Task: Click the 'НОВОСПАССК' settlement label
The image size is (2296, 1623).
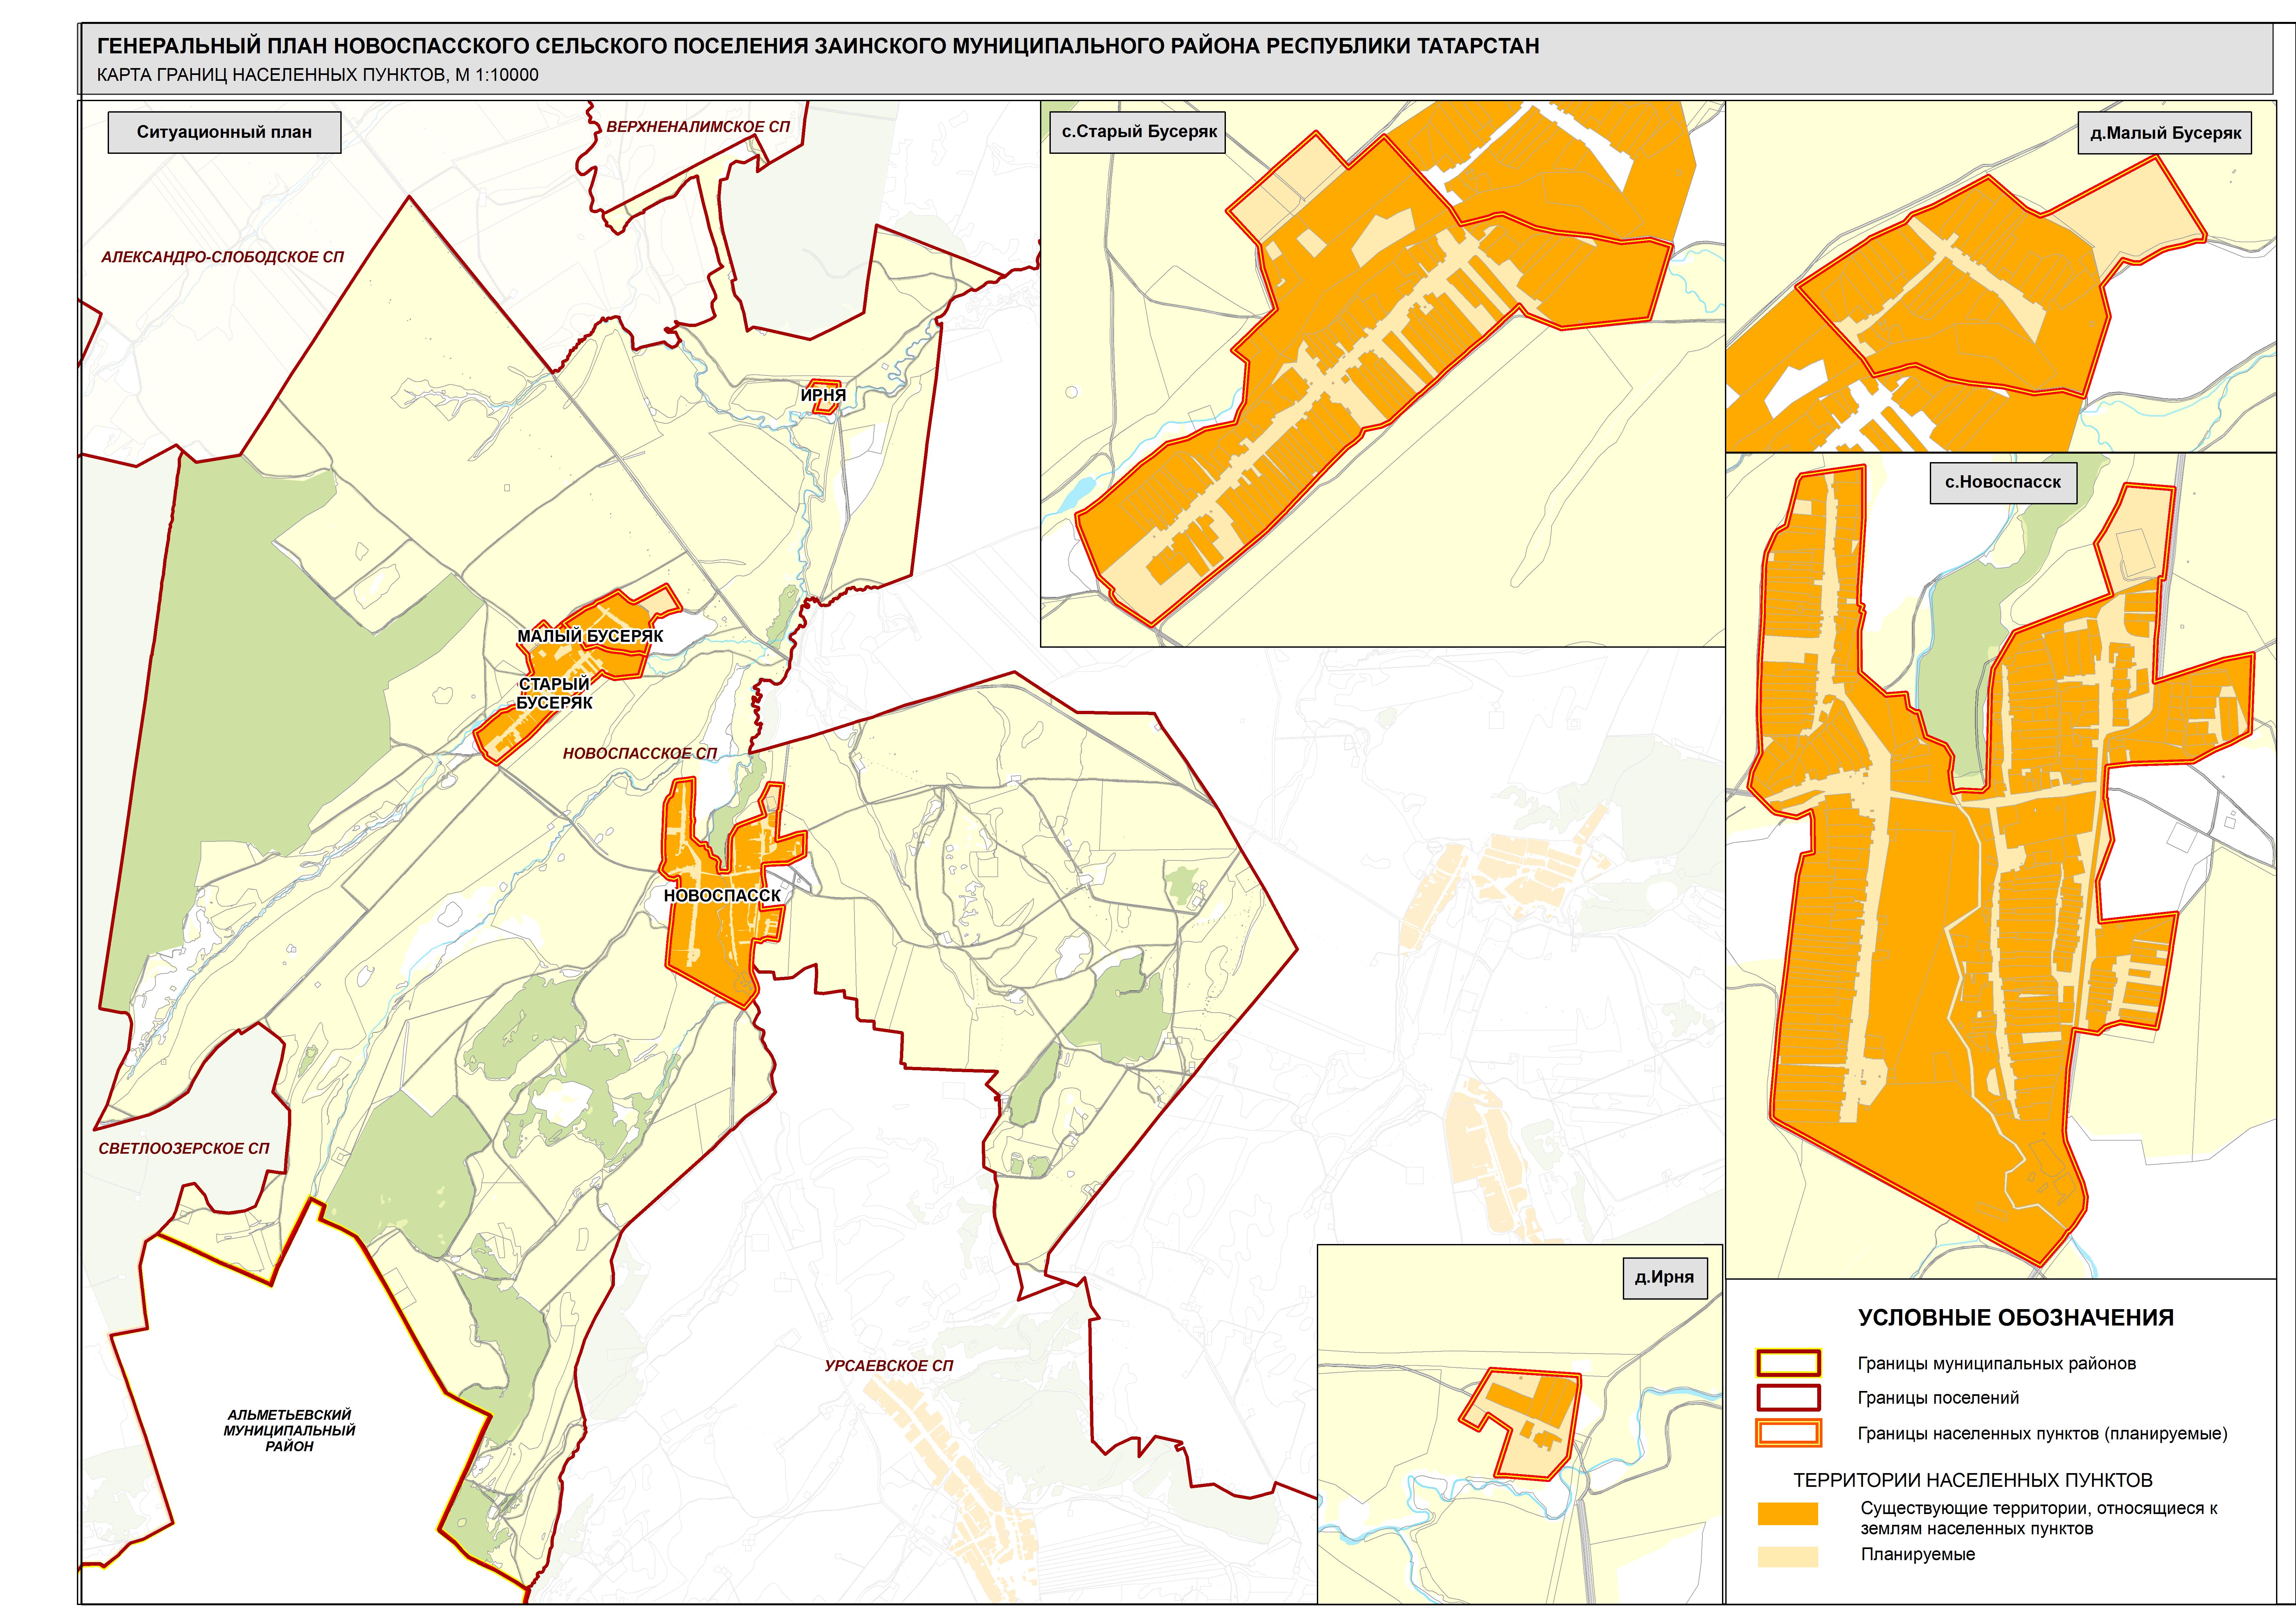Action: 722,896
